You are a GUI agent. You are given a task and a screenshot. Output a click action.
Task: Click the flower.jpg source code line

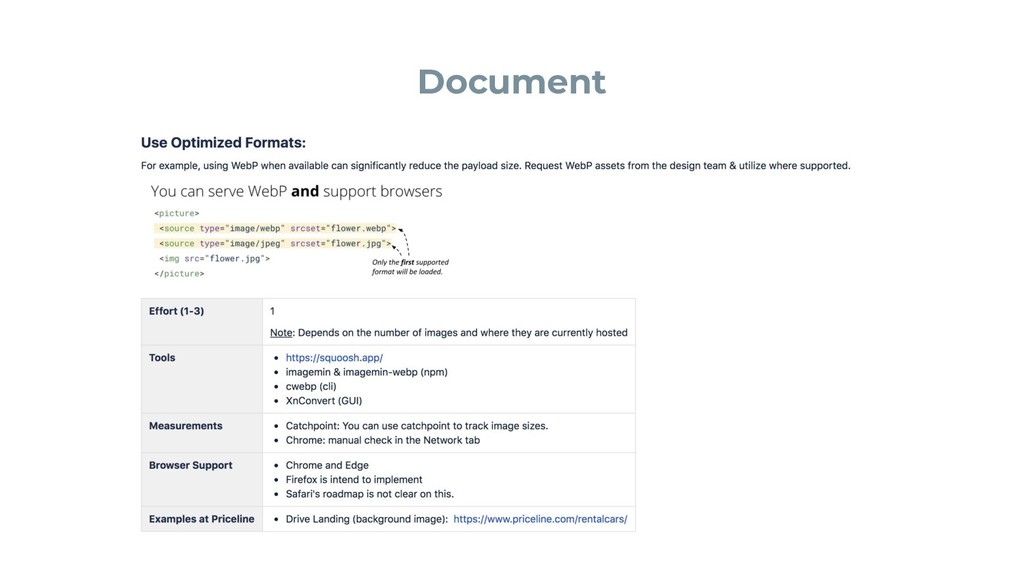click(273, 244)
